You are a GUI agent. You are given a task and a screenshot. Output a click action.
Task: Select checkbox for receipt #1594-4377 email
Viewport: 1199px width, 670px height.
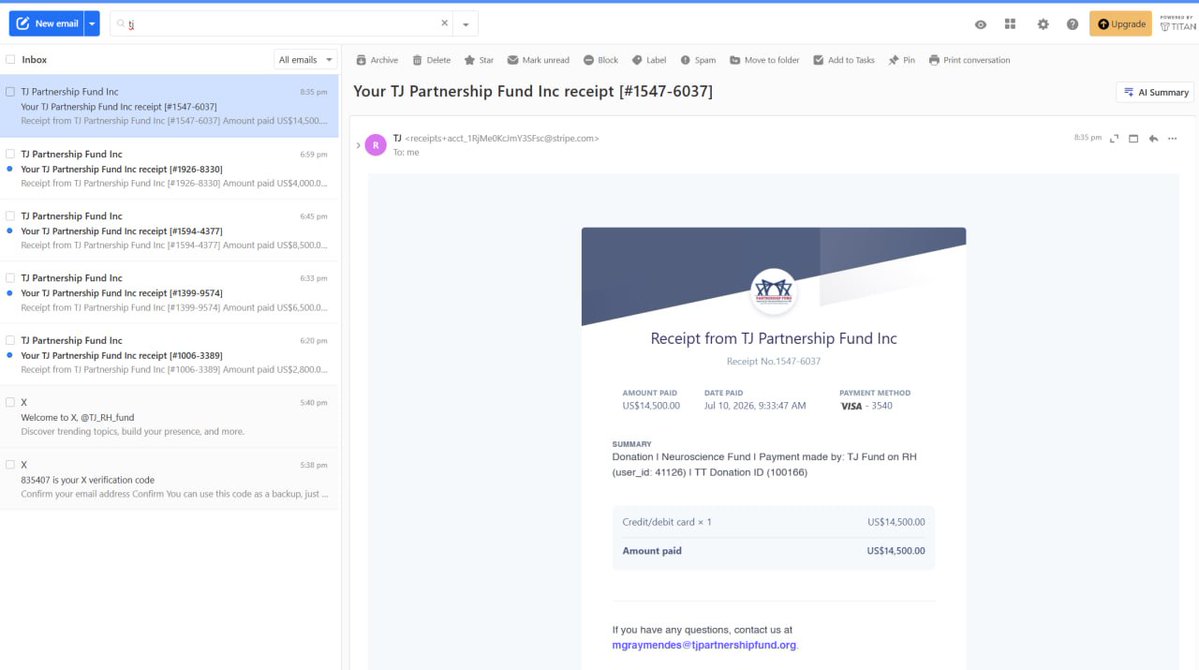10,216
